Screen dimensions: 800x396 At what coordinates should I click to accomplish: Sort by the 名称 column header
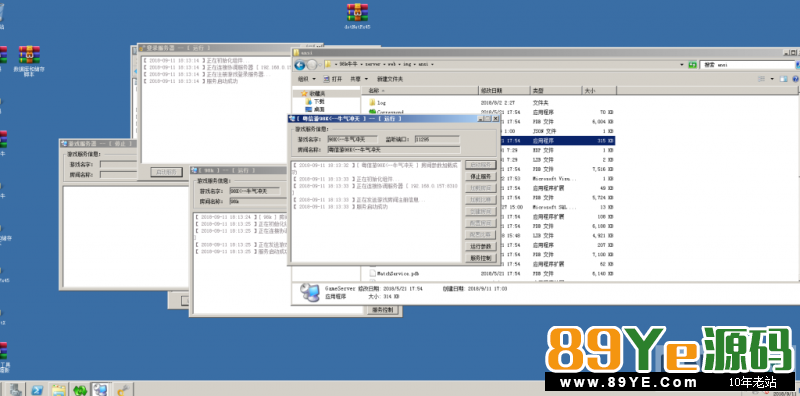421,90
